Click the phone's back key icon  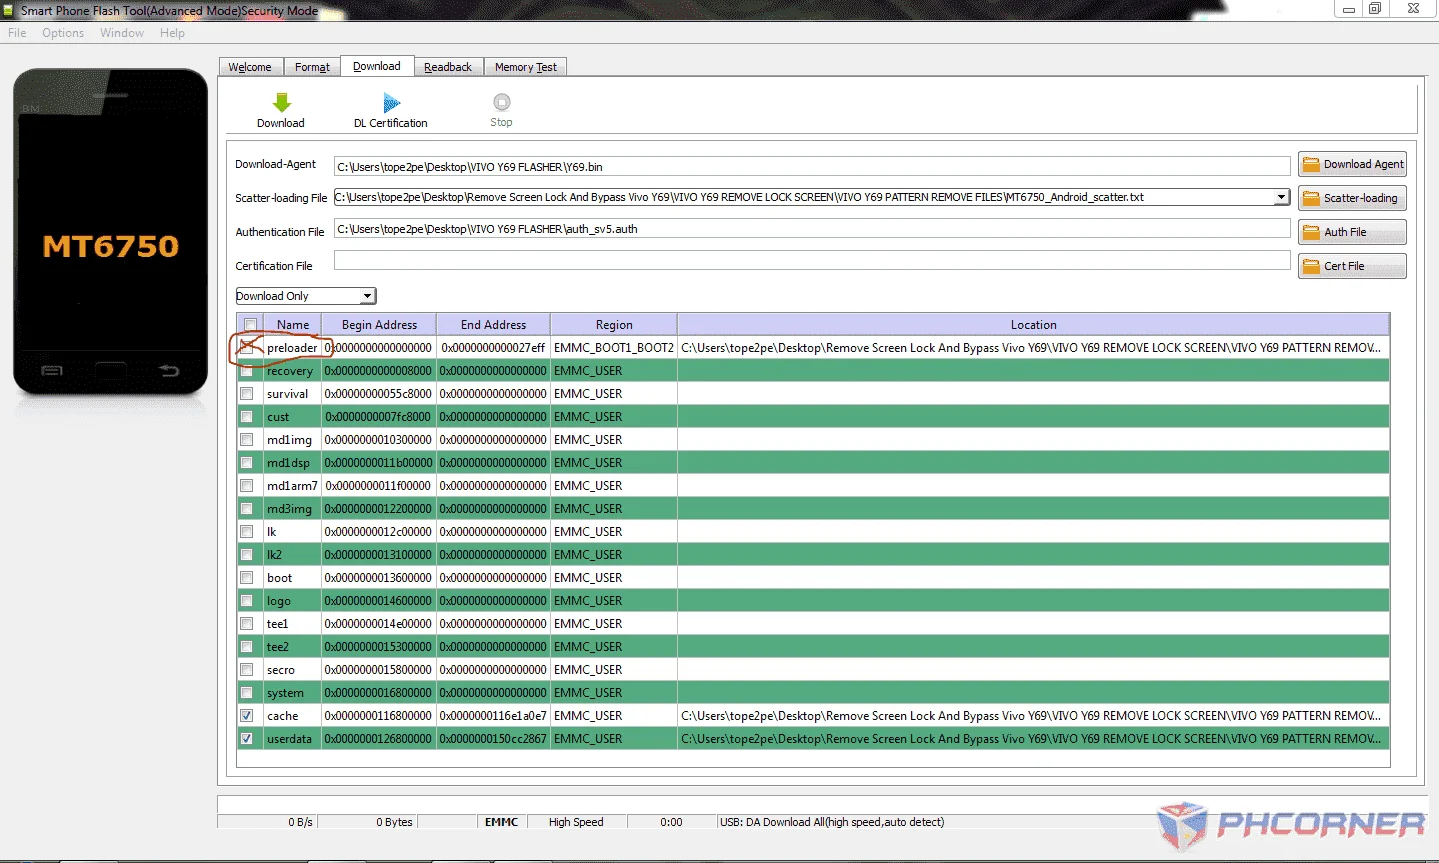point(169,371)
